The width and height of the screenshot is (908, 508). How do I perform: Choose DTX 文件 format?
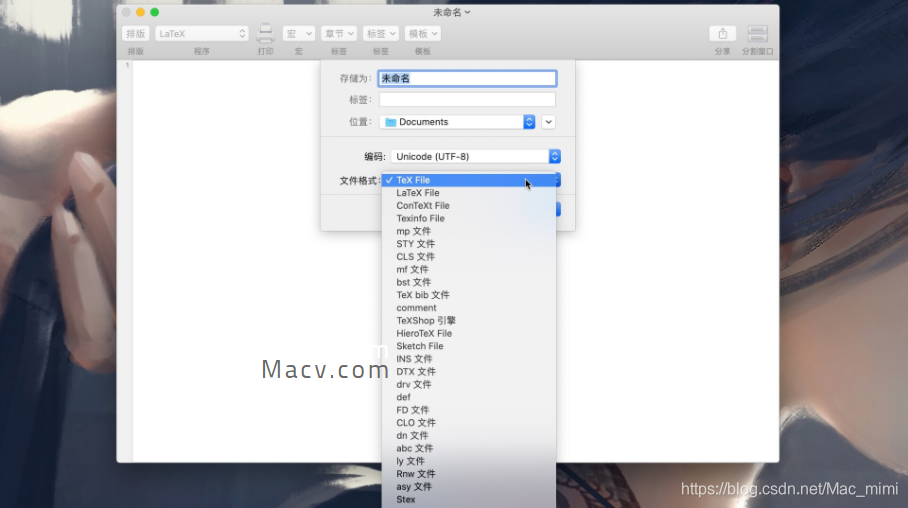click(469, 371)
